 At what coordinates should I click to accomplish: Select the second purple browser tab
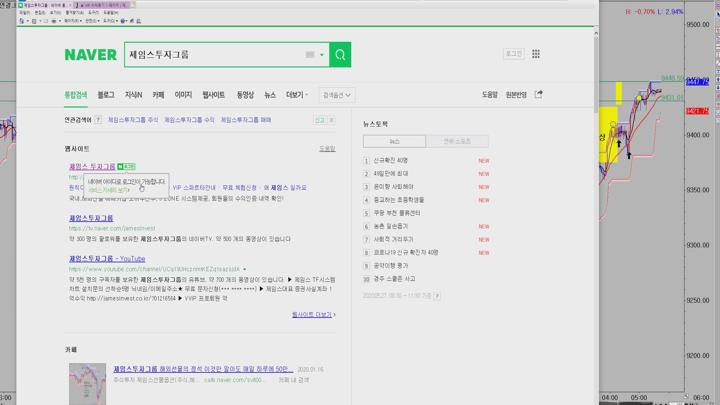(104, 5)
